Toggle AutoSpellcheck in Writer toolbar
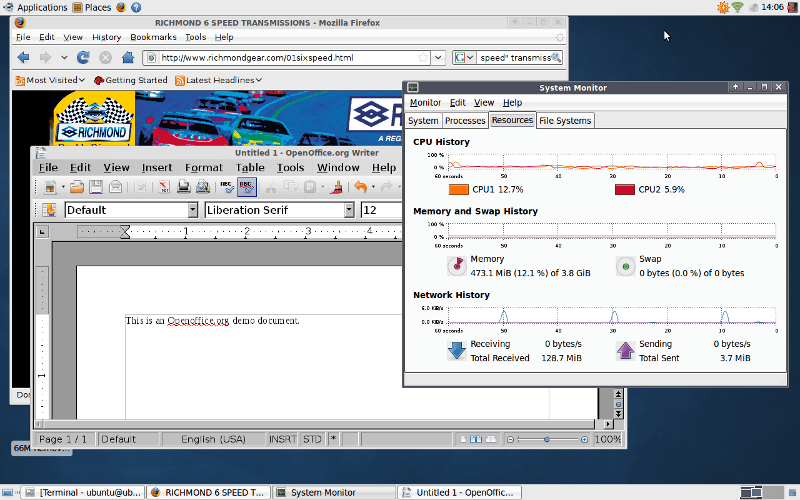Viewport: 800px width, 500px height. coord(246,187)
